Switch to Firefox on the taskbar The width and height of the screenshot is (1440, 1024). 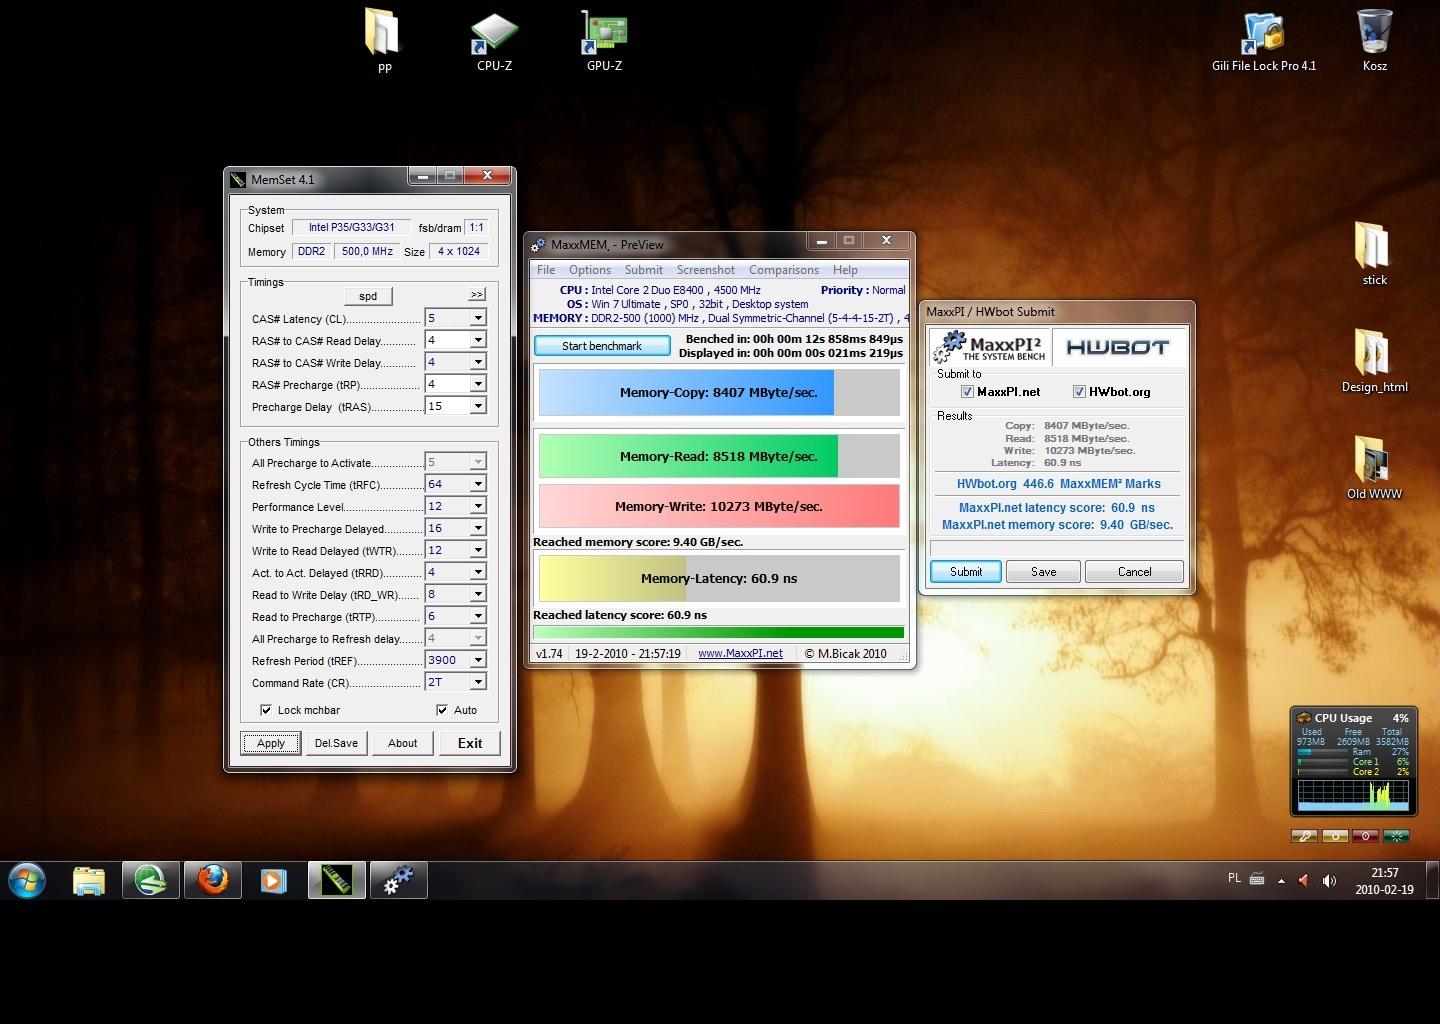[213, 881]
